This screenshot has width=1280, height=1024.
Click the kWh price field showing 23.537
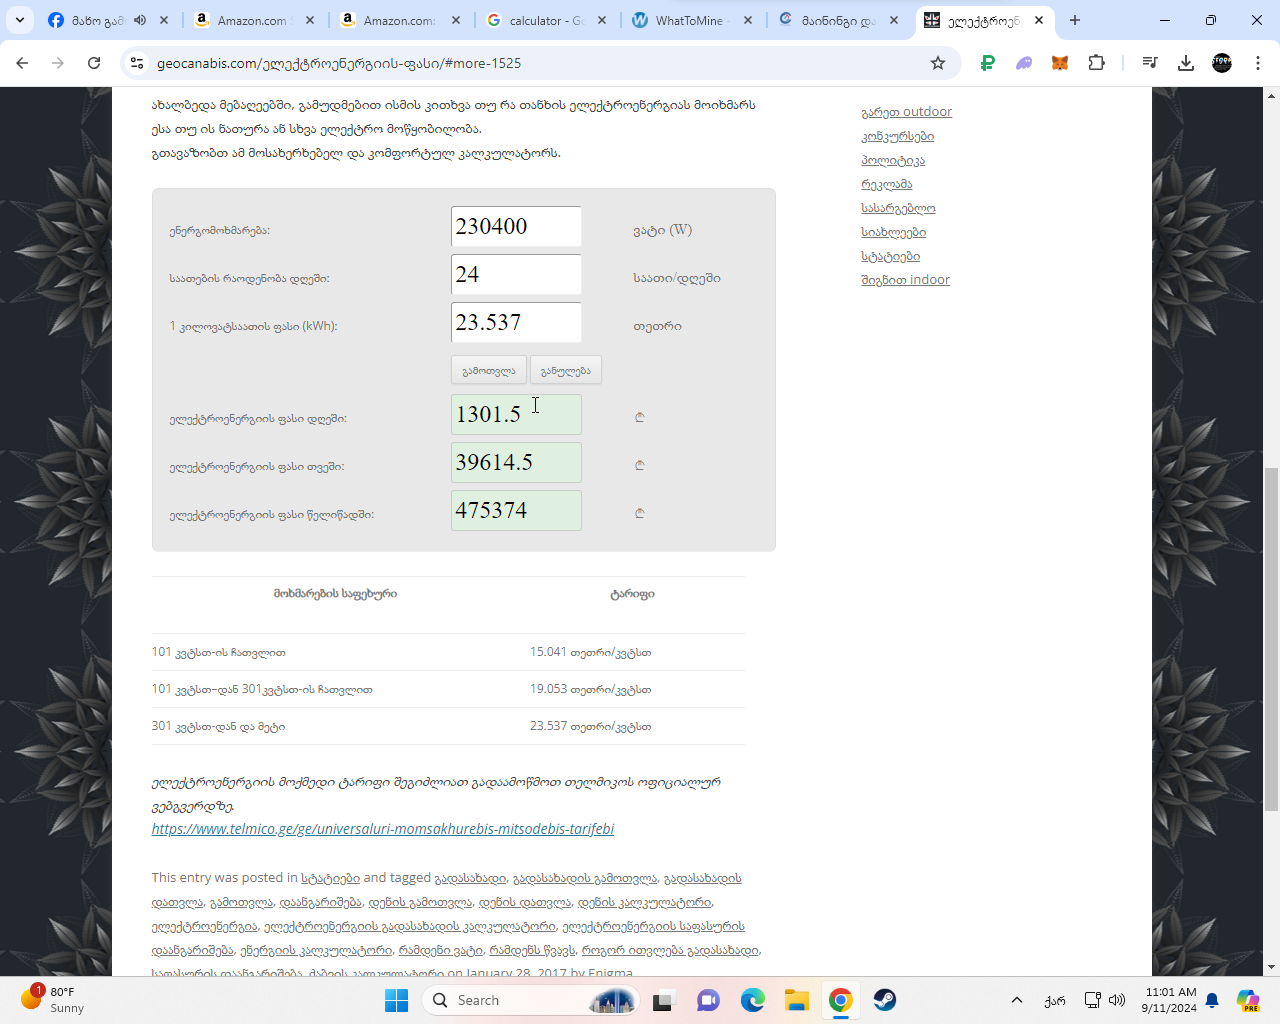516,323
